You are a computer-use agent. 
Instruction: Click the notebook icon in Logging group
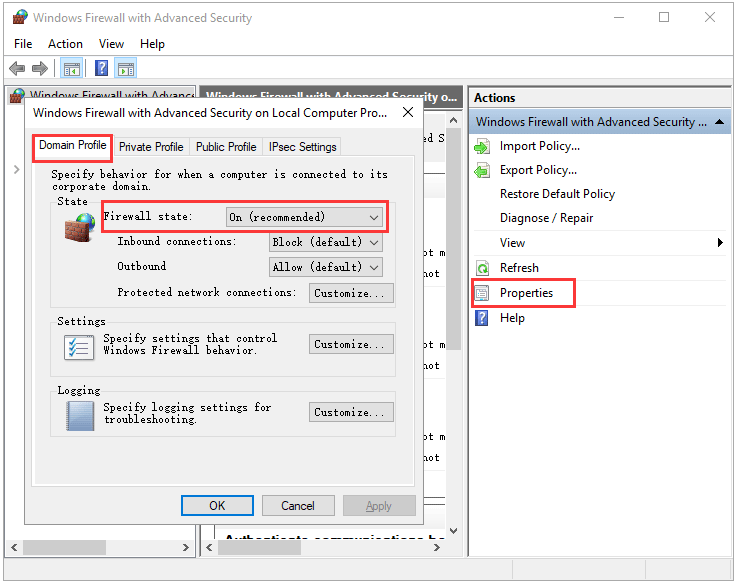[x=80, y=416]
